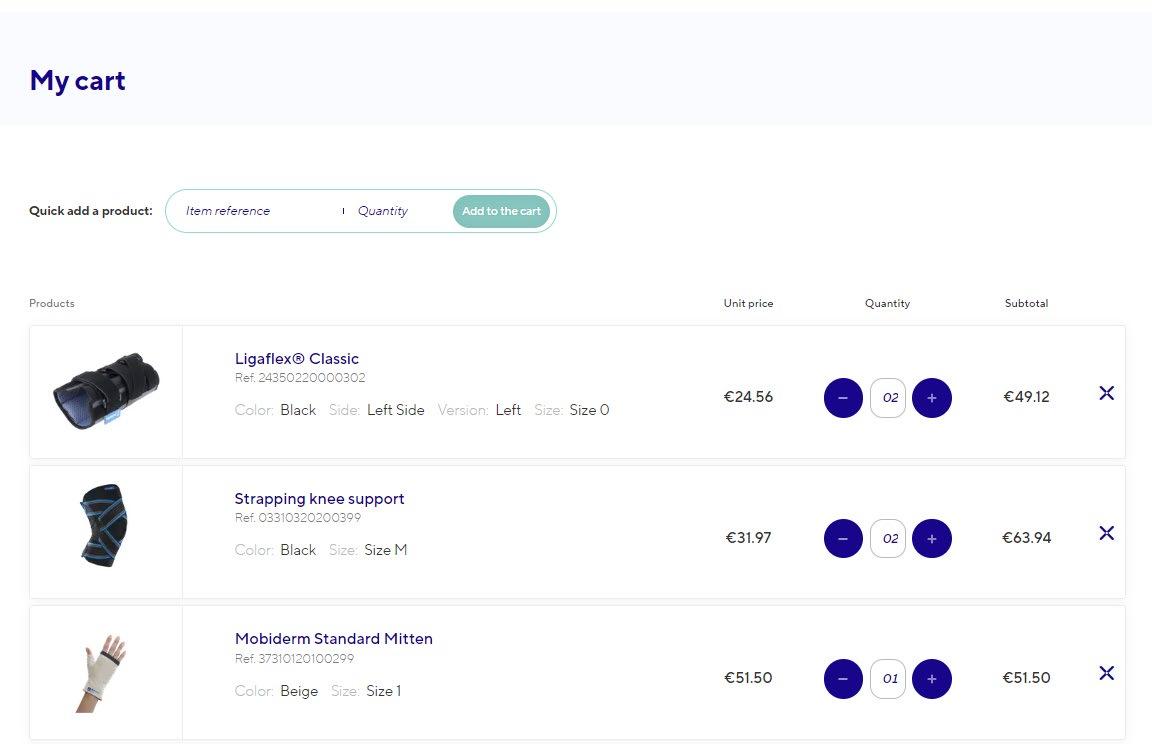The image size is (1152, 744).
Task: Increase quantity of Mobiderm Standard Mitten
Action: pyautogui.click(x=932, y=679)
